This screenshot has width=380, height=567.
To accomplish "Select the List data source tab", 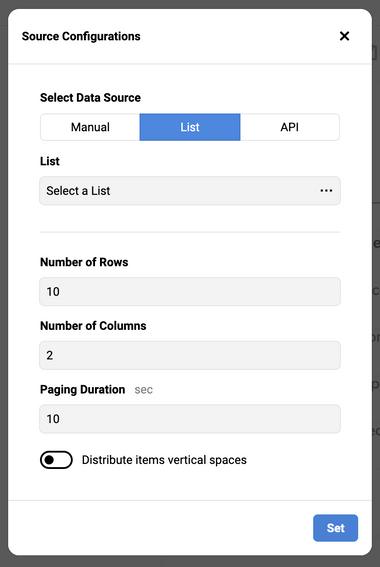I will (190, 127).
